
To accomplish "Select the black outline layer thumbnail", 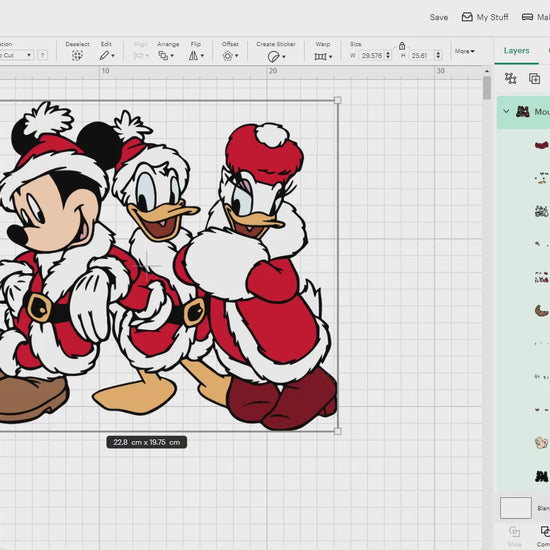I will click(542, 476).
